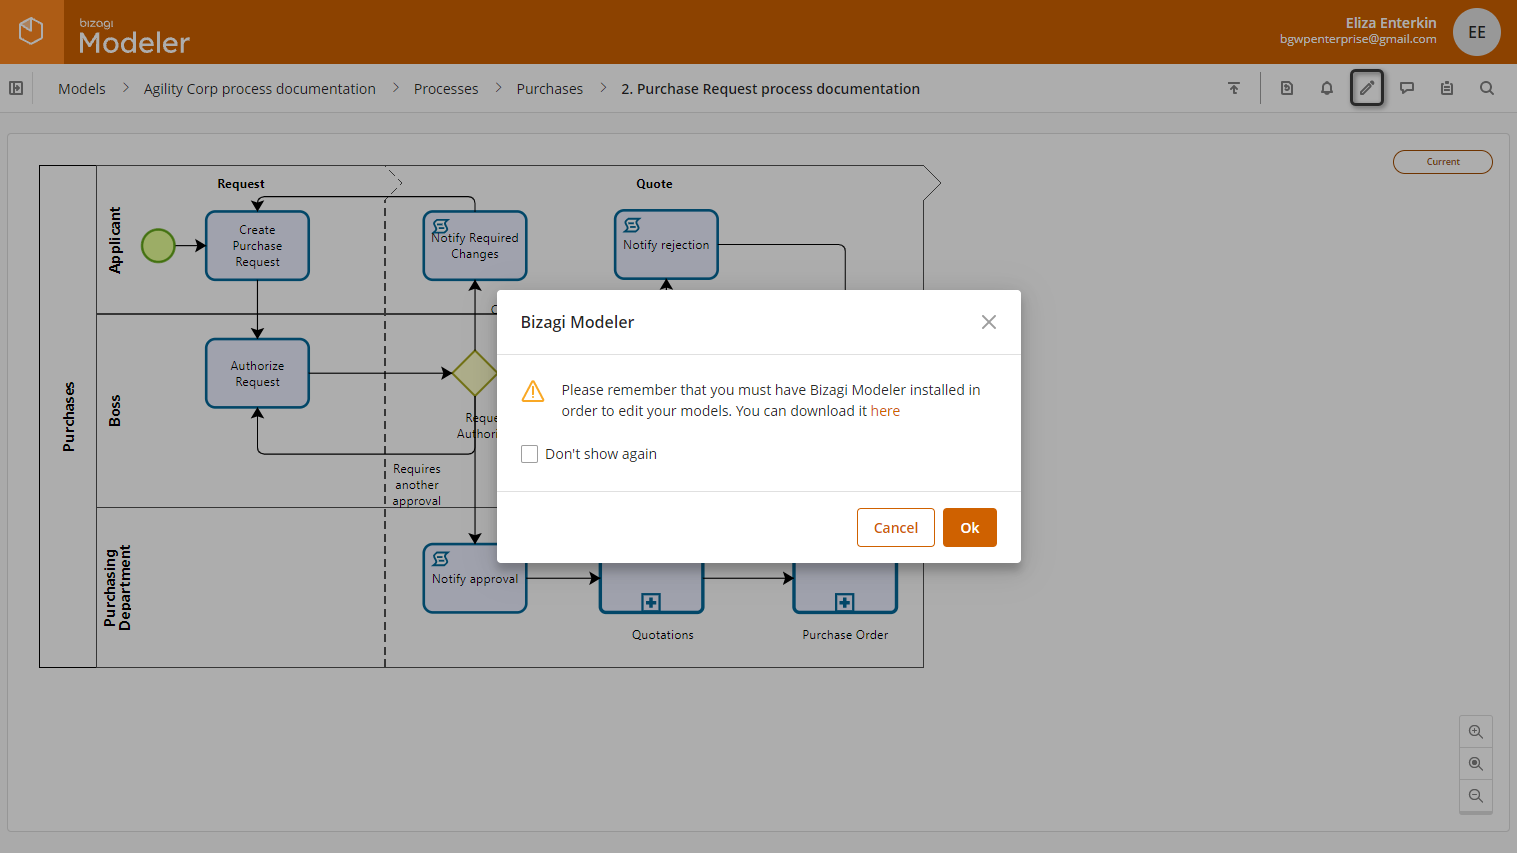The height and width of the screenshot is (853, 1517).
Task: Follow the 'here' download link
Action: (885, 411)
